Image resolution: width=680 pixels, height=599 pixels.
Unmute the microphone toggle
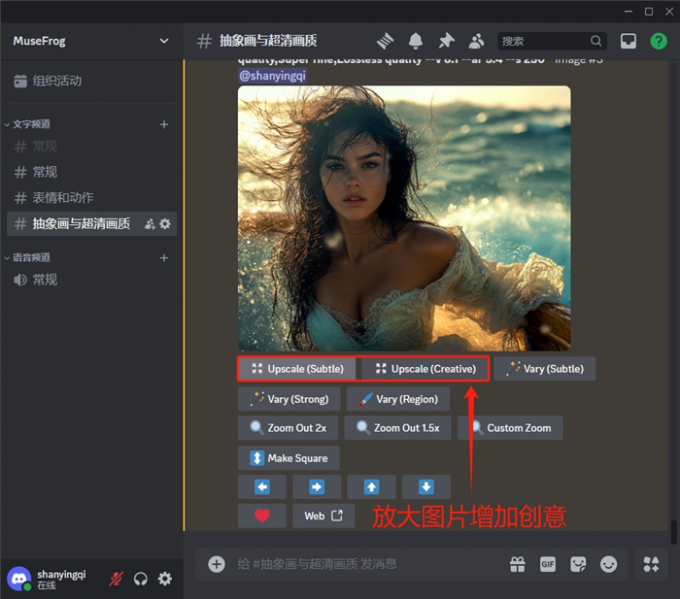click(116, 579)
